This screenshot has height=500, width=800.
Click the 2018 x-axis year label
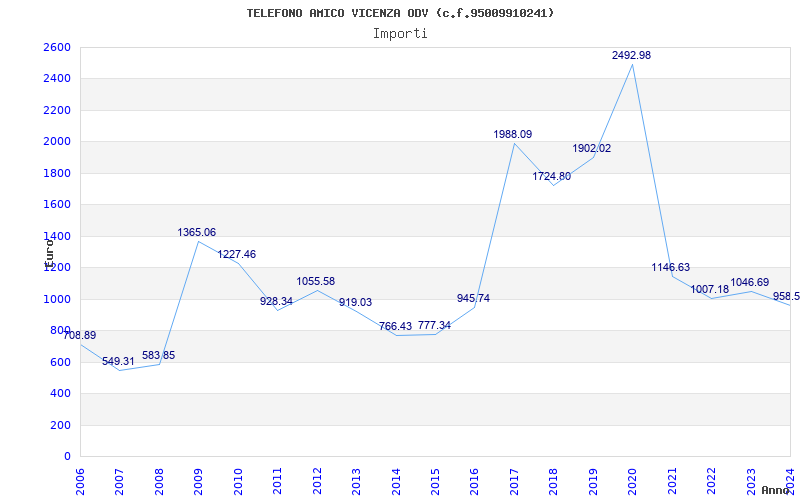click(x=554, y=482)
